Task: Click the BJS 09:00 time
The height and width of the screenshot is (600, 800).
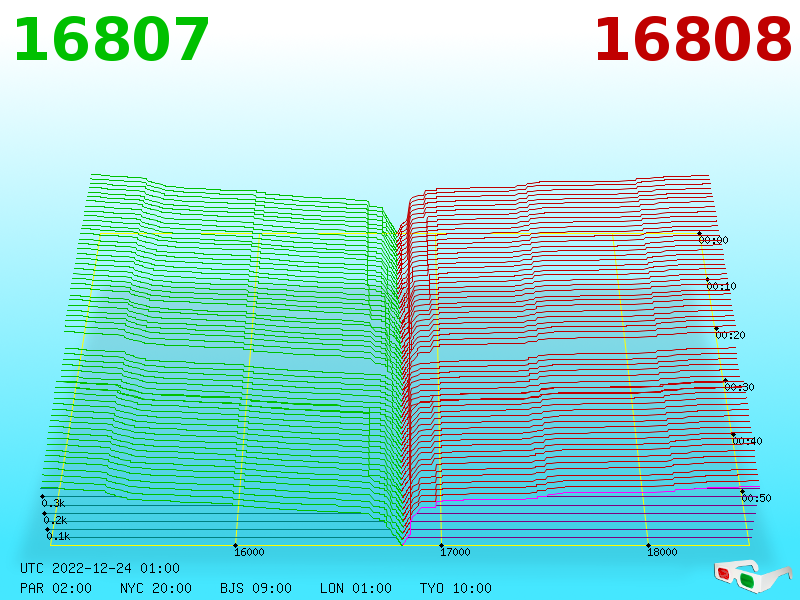Action: tap(256, 588)
